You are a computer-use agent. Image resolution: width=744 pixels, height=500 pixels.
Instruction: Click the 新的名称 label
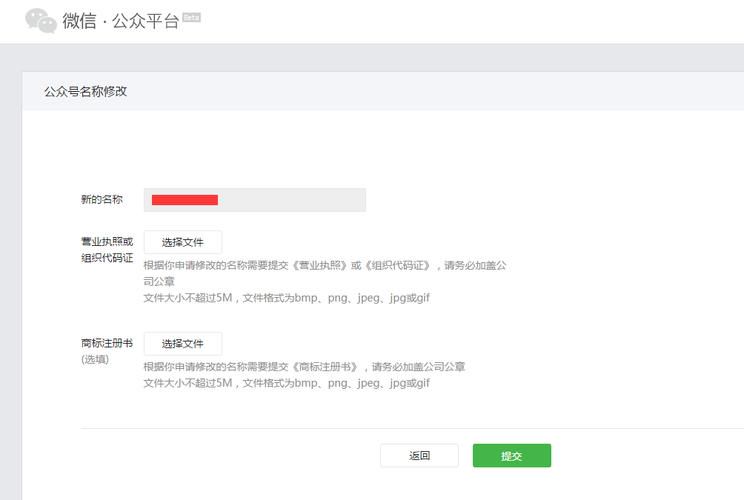(102, 199)
